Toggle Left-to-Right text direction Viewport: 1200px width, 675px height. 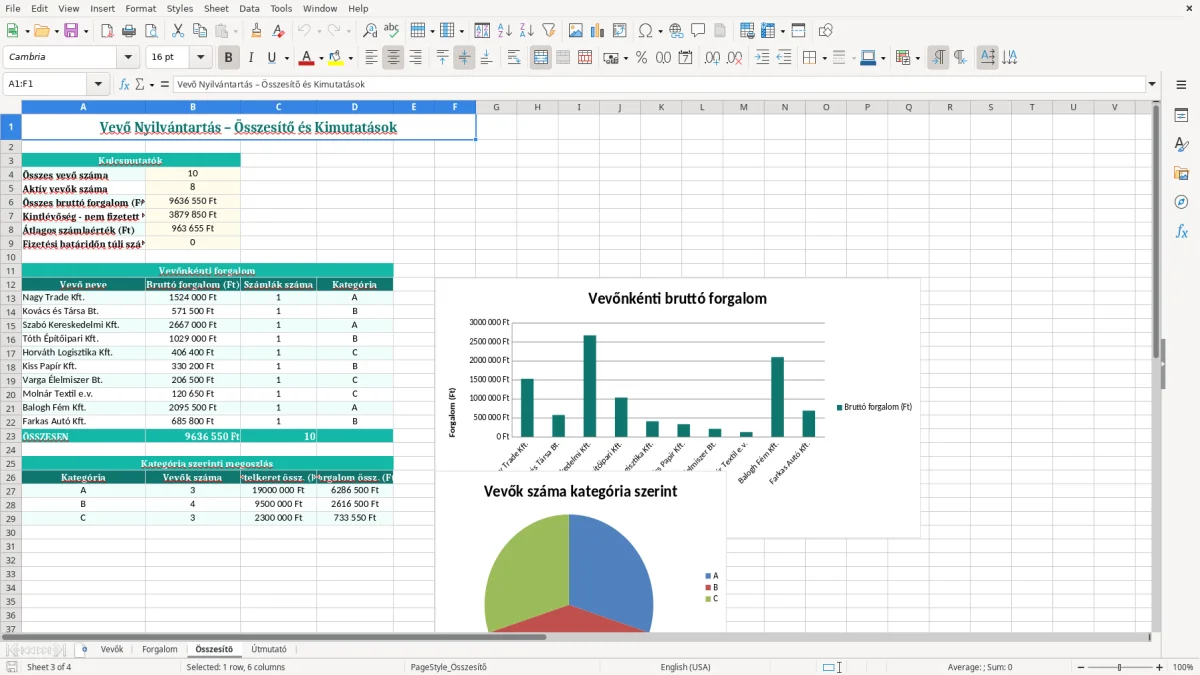pyautogui.click(x=938, y=58)
